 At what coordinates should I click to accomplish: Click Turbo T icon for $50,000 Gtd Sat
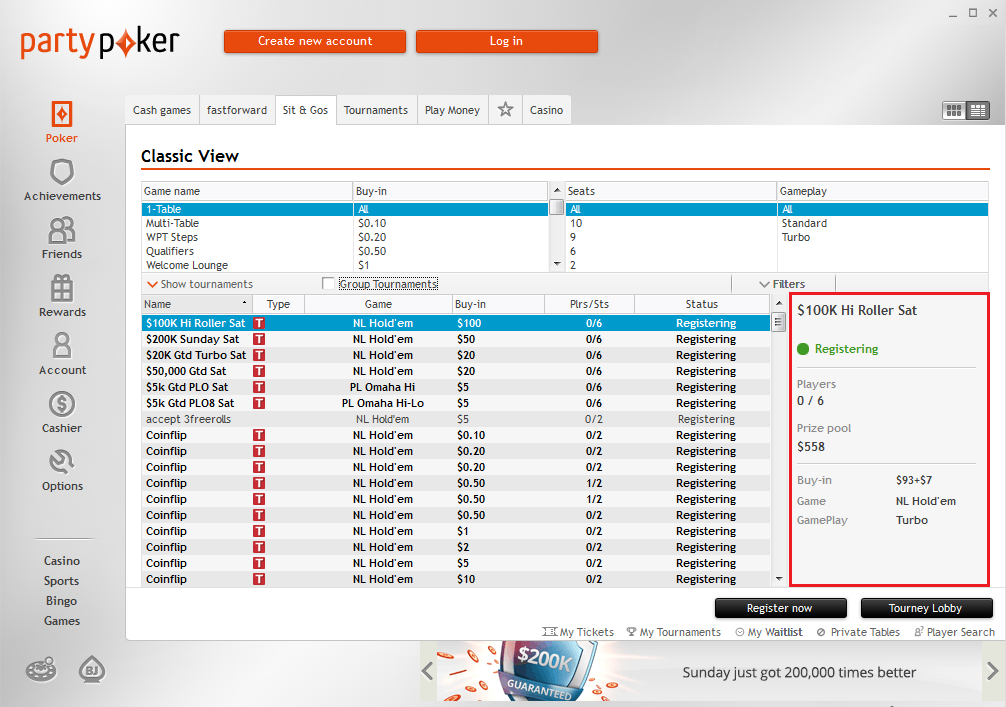click(259, 371)
